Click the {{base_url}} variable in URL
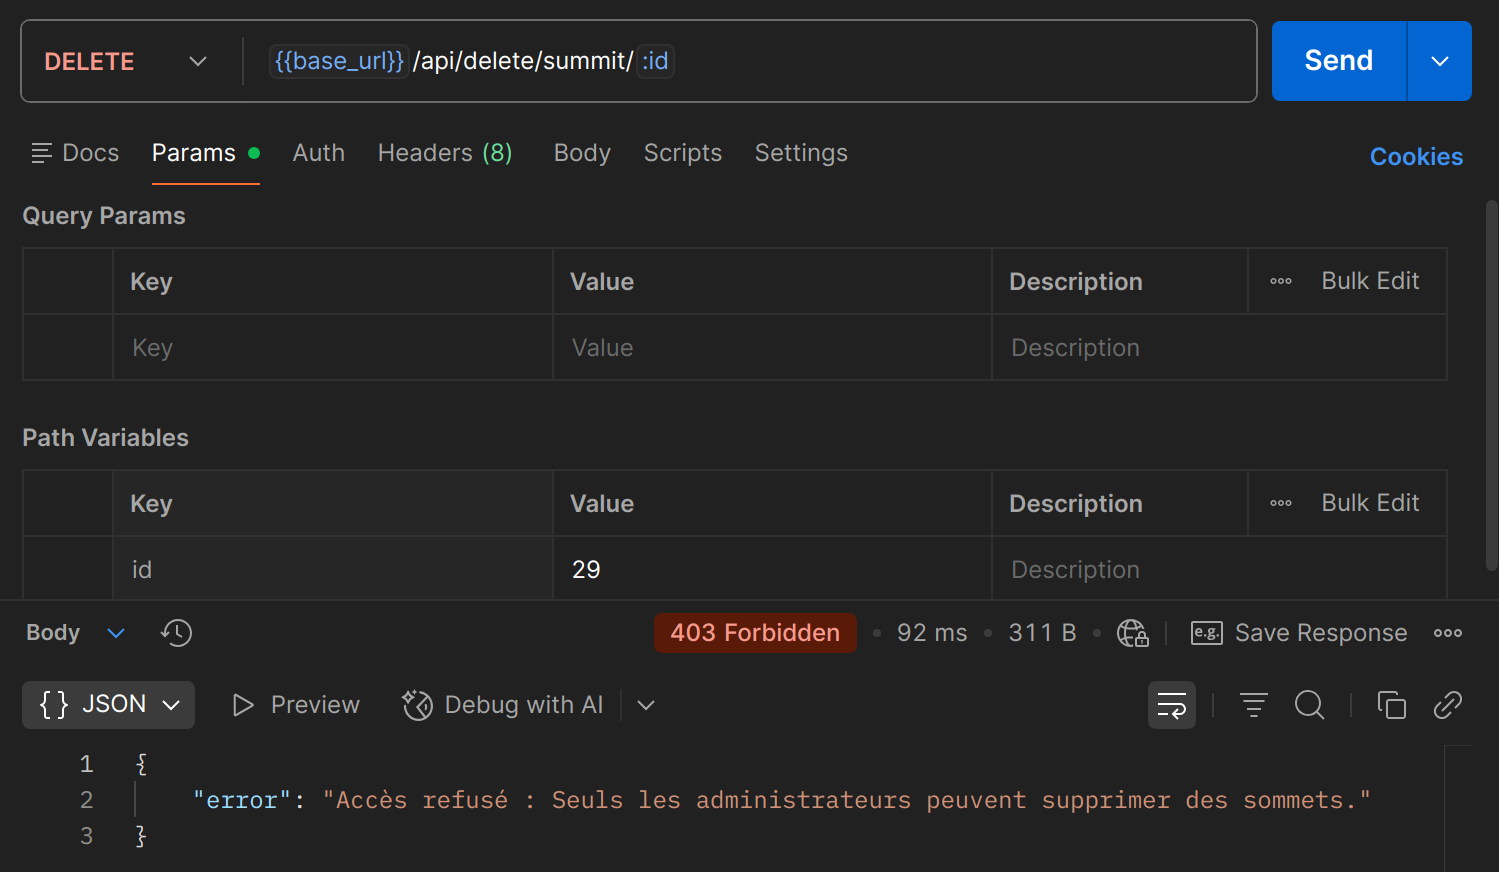Screen dimensions: 1499x872 (339, 61)
